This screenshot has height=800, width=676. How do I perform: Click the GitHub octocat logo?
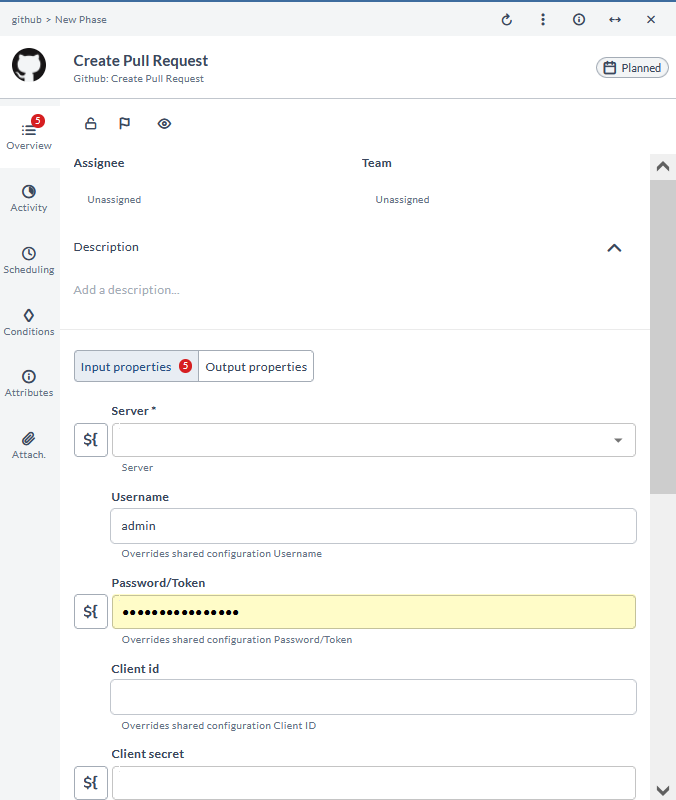click(x=29, y=65)
